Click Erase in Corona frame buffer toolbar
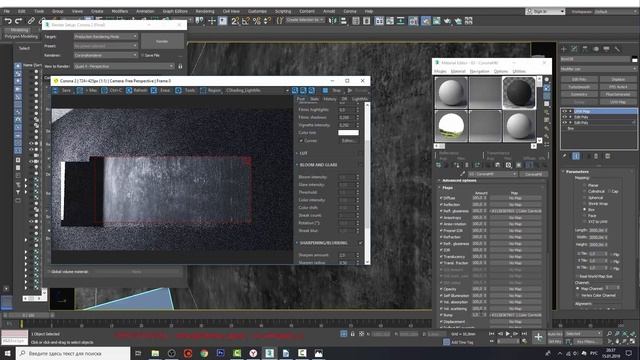 (161, 90)
